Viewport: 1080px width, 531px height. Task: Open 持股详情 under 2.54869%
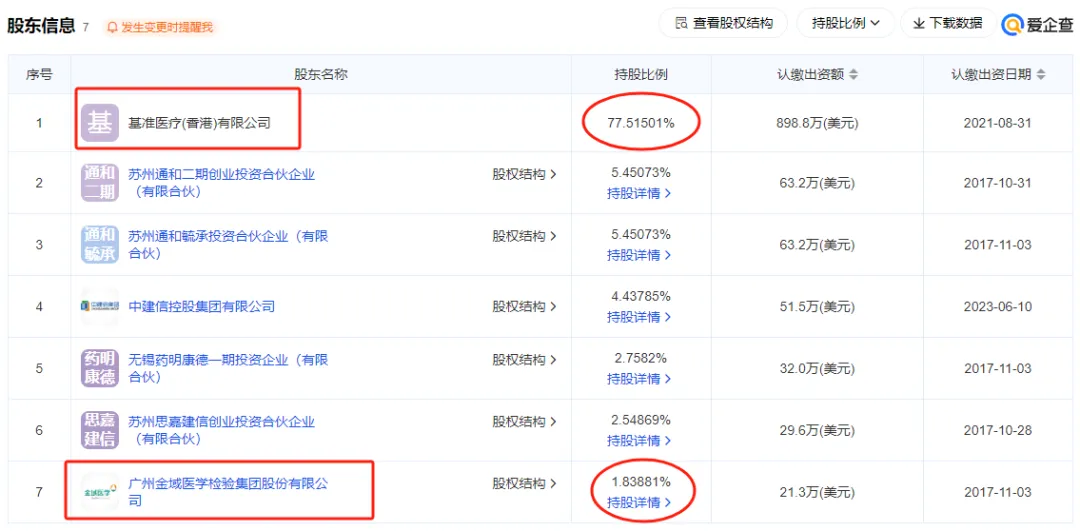(639, 441)
